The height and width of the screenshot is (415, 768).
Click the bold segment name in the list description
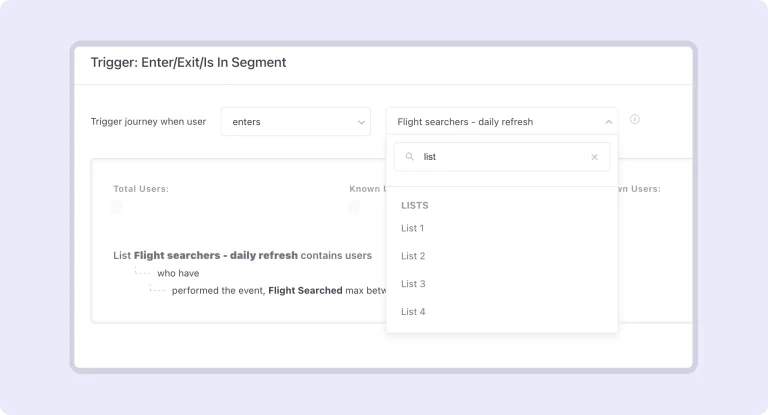click(x=215, y=255)
